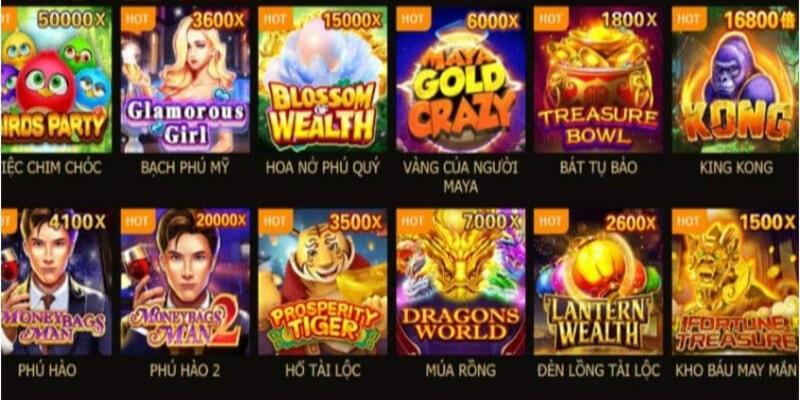The image size is (800, 400).
Task: Open the Blossom of Wealth game tile
Action: pos(322,80)
